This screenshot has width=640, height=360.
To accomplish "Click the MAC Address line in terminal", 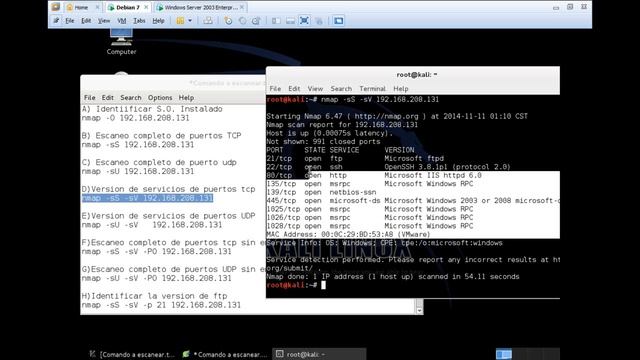I will click(x=348, y=235).
